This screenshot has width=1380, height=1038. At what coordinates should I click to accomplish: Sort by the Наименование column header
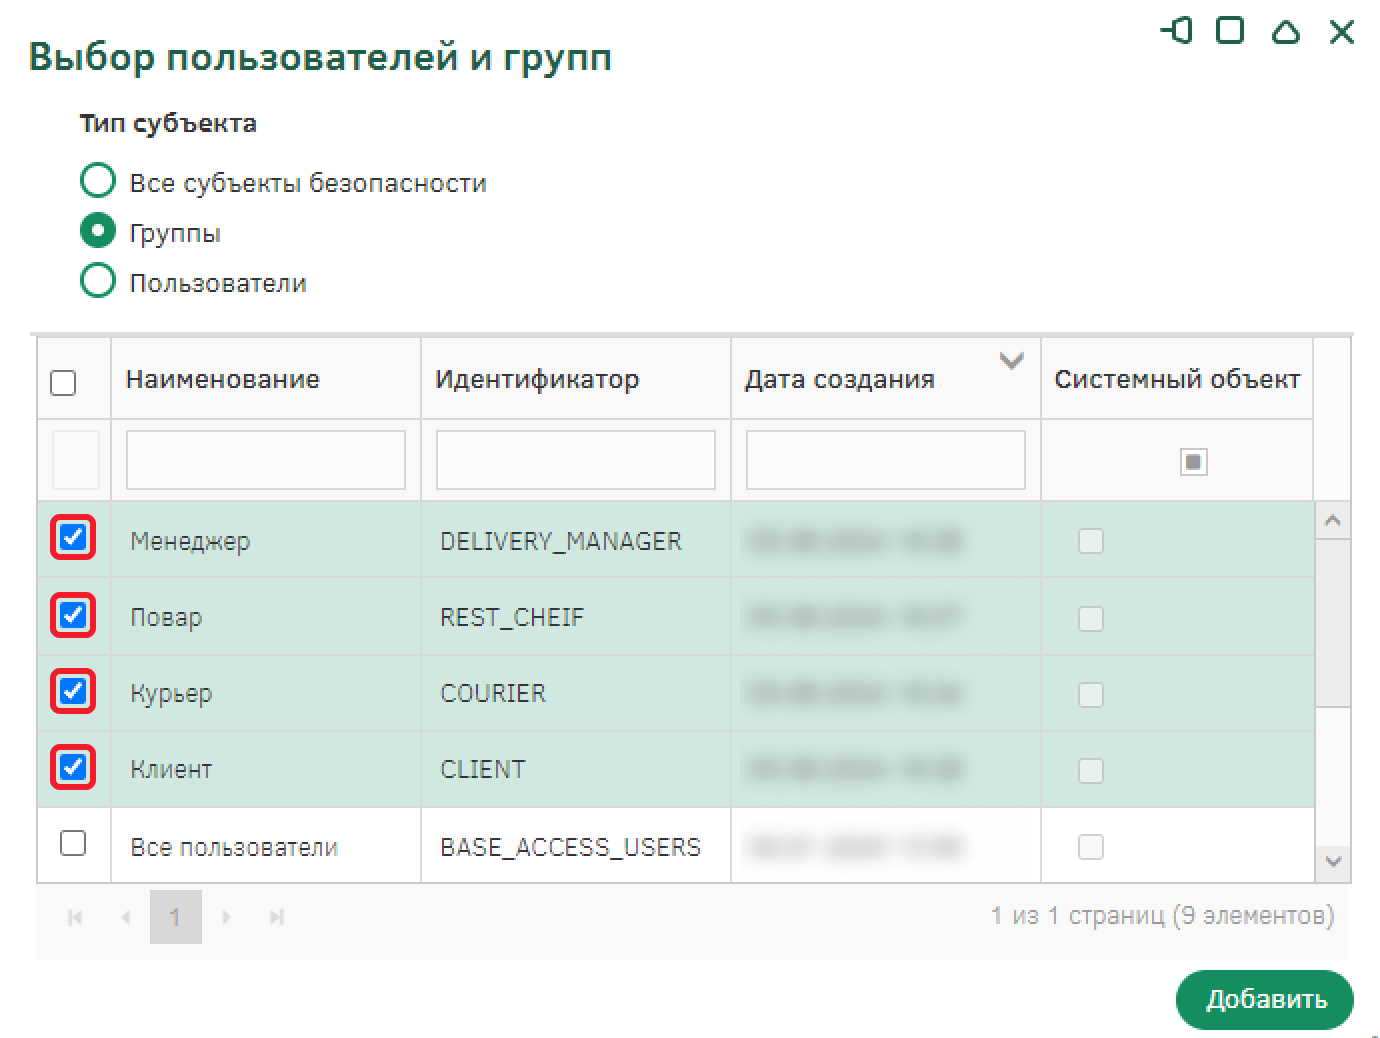pos(223,379)
